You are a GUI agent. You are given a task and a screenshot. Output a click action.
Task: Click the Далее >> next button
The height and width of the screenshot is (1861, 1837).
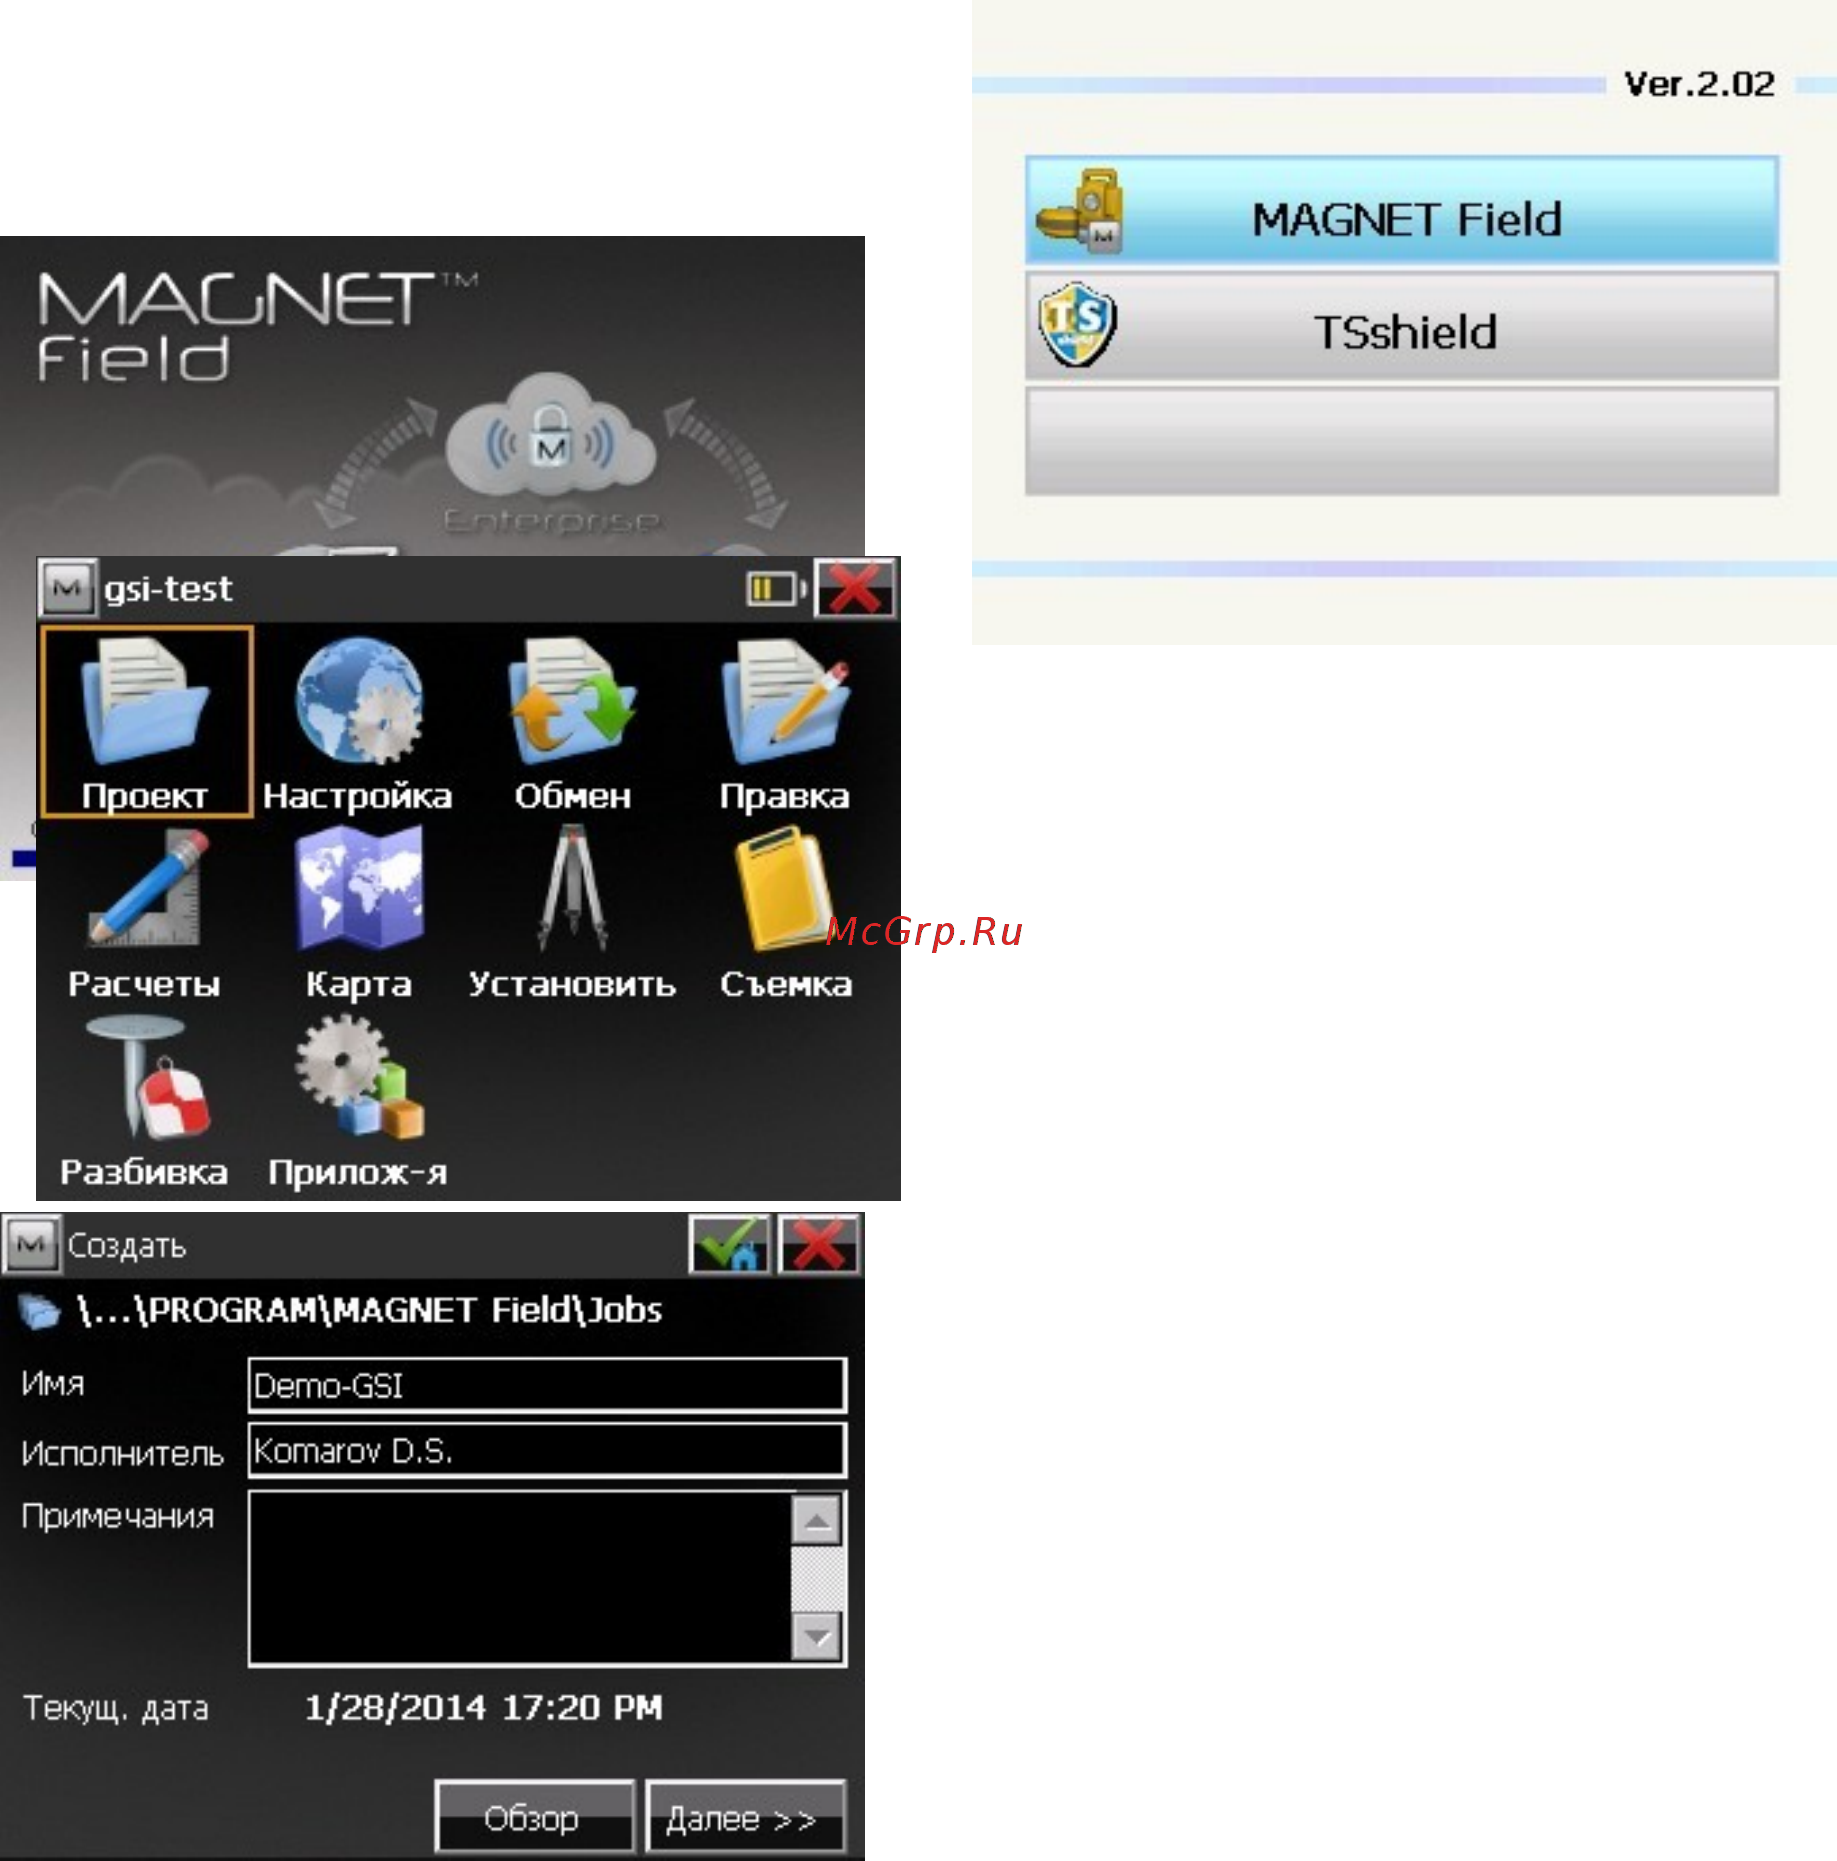tap(745, 1817)
